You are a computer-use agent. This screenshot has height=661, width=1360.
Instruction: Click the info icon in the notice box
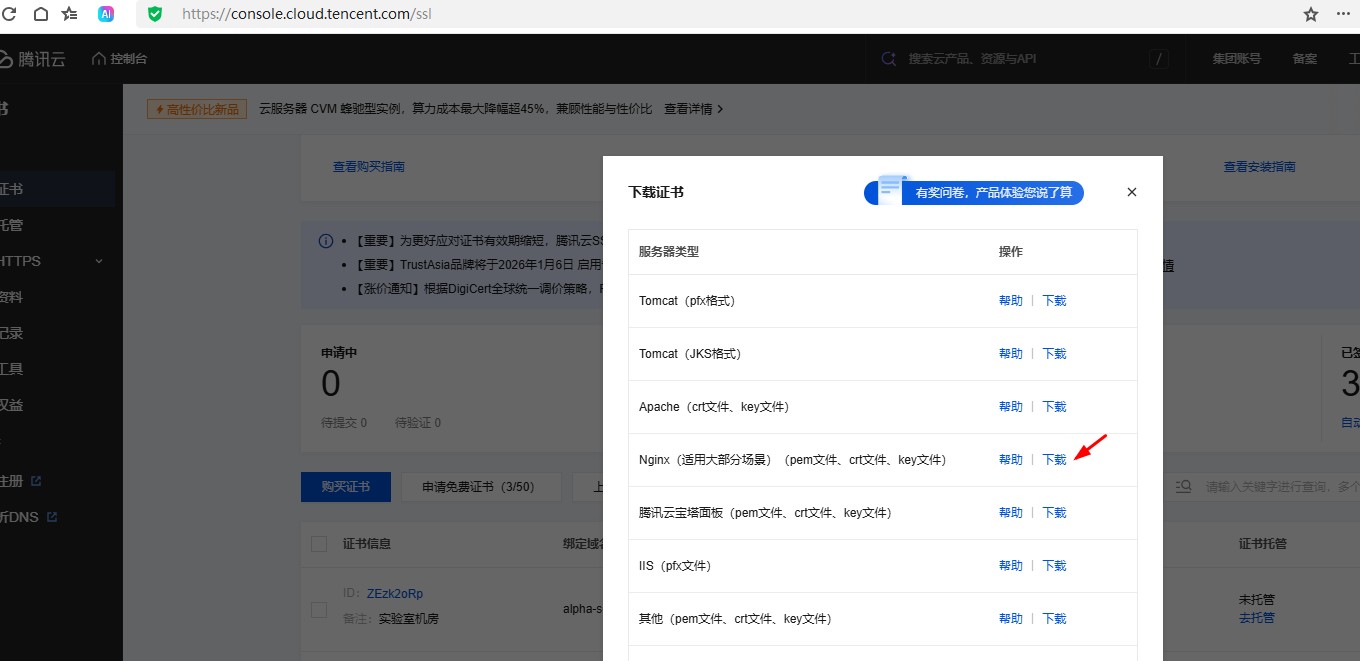tap(326, 241)
